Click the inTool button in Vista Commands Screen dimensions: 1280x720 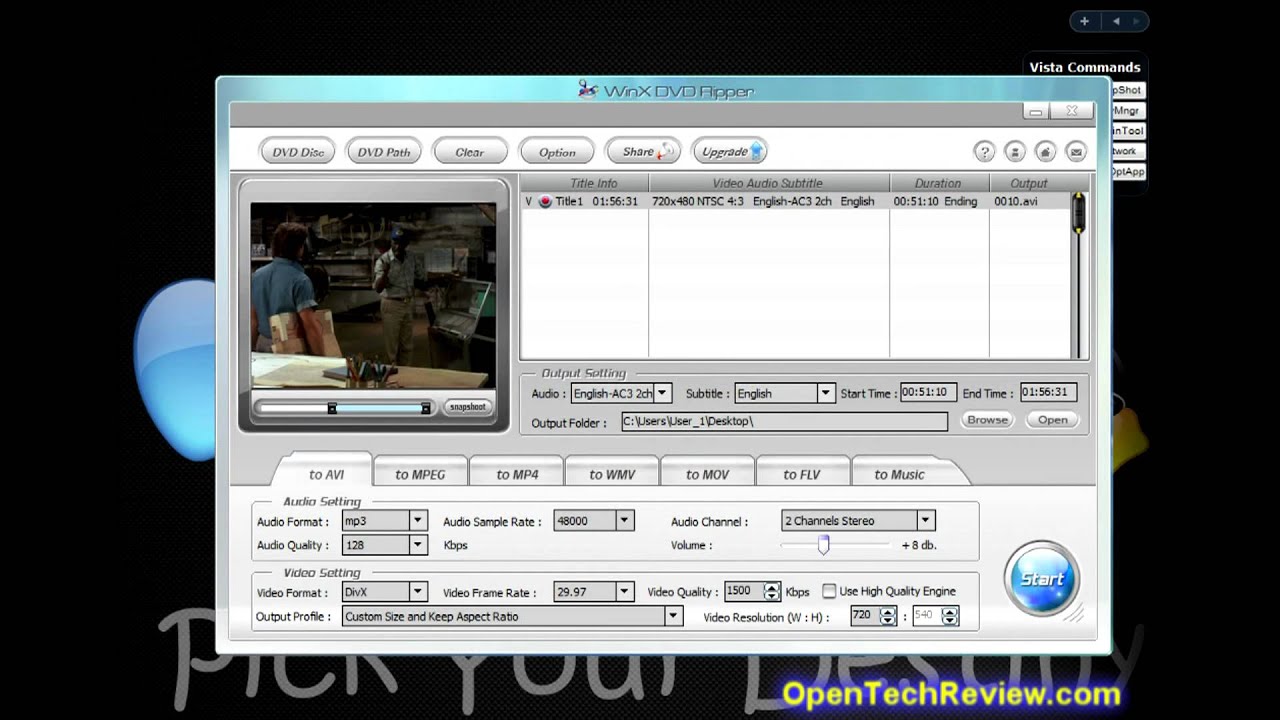(x=1127, y=131)
